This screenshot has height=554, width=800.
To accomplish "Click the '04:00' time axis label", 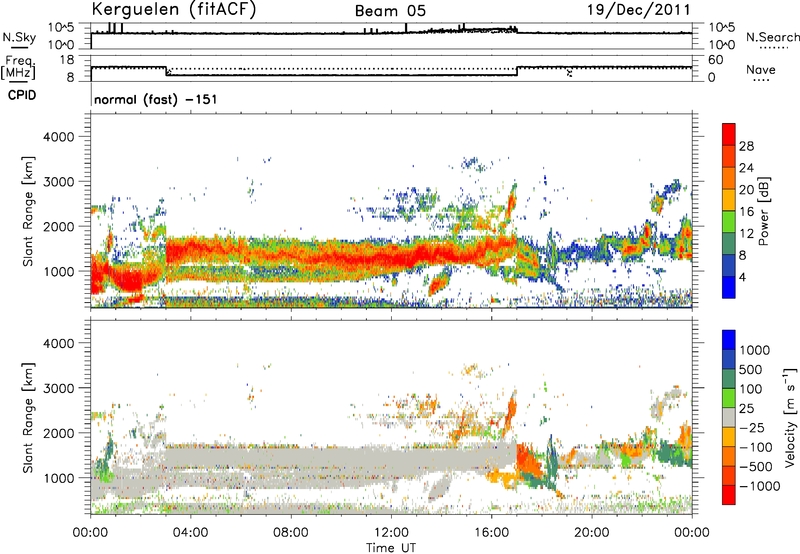I will (190, 533).
